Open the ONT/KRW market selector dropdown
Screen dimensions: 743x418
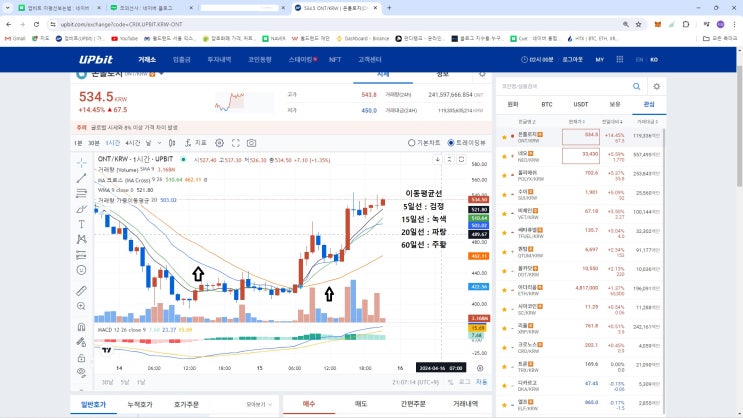coord(162,74)
